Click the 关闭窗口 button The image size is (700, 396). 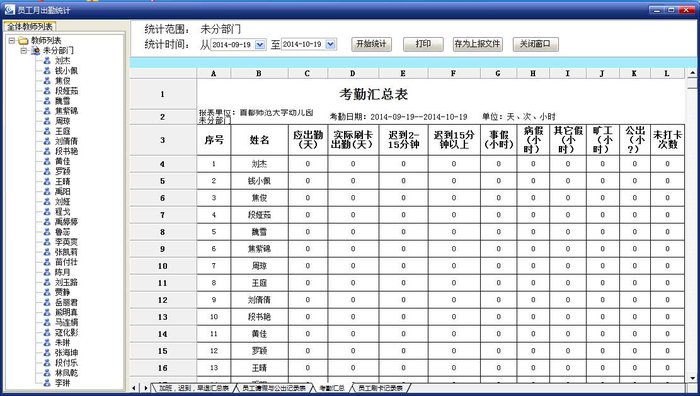click(535, 44)
